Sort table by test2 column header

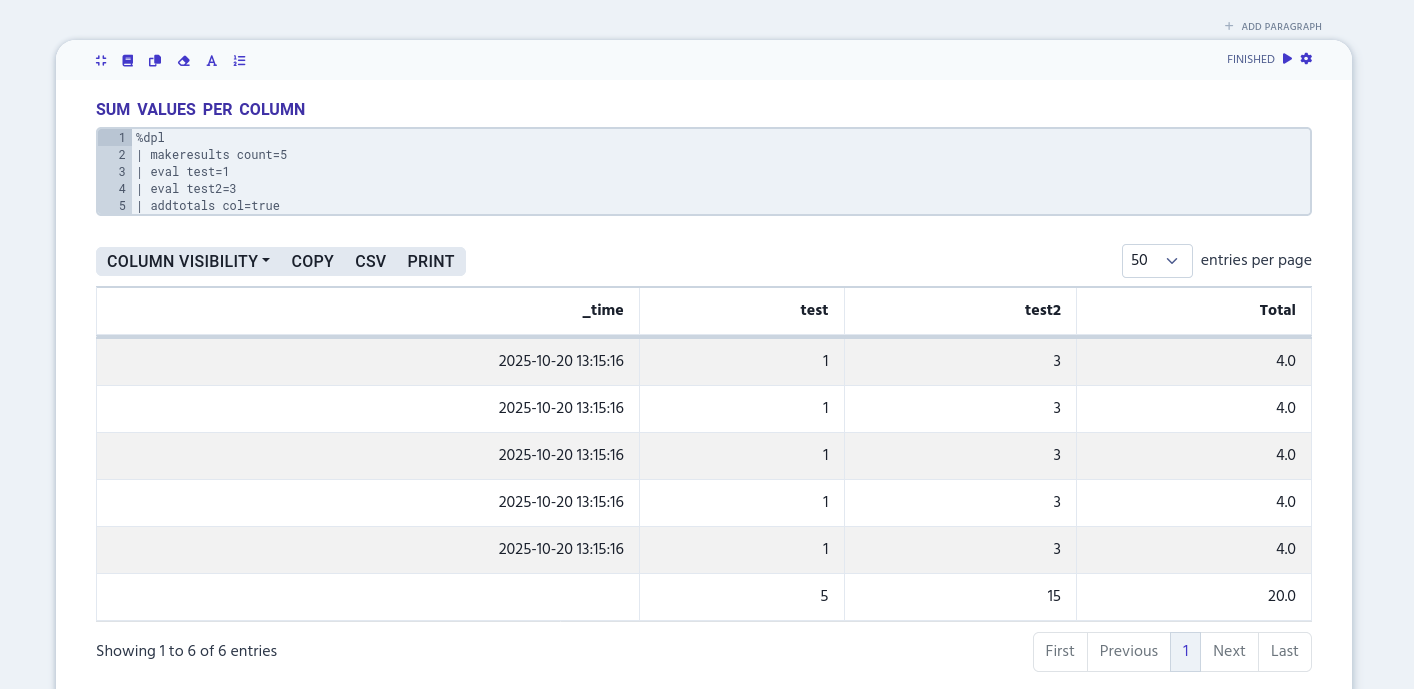point(1042,310)
